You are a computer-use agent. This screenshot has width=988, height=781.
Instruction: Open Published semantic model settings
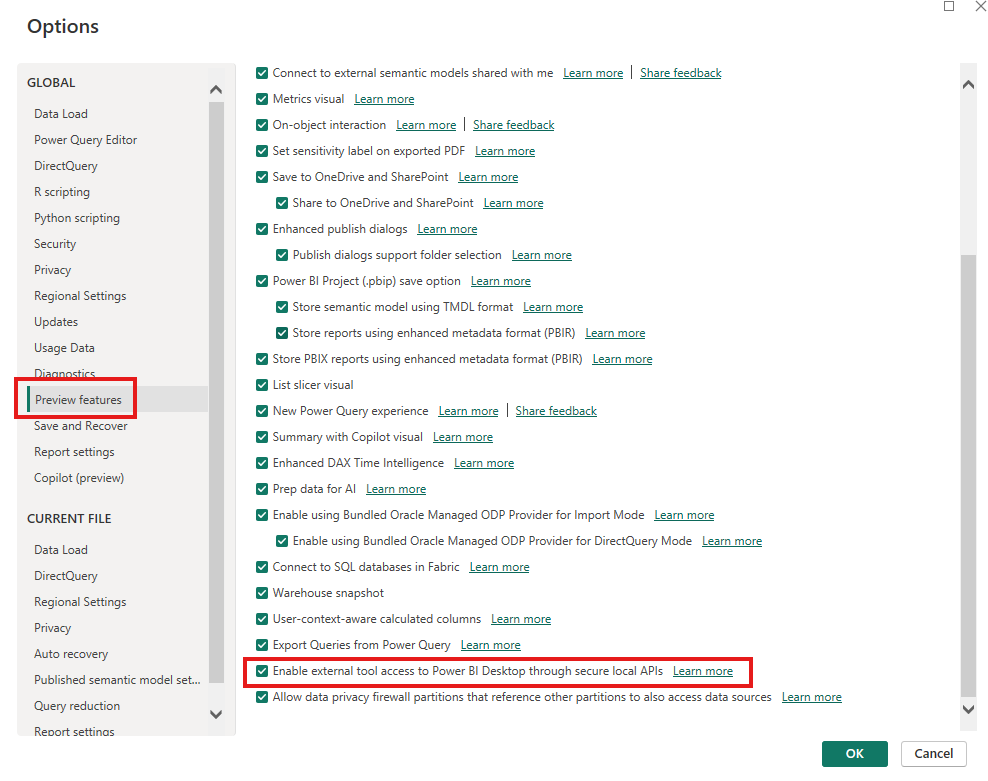pyautogui.click(x=117, y=680)
